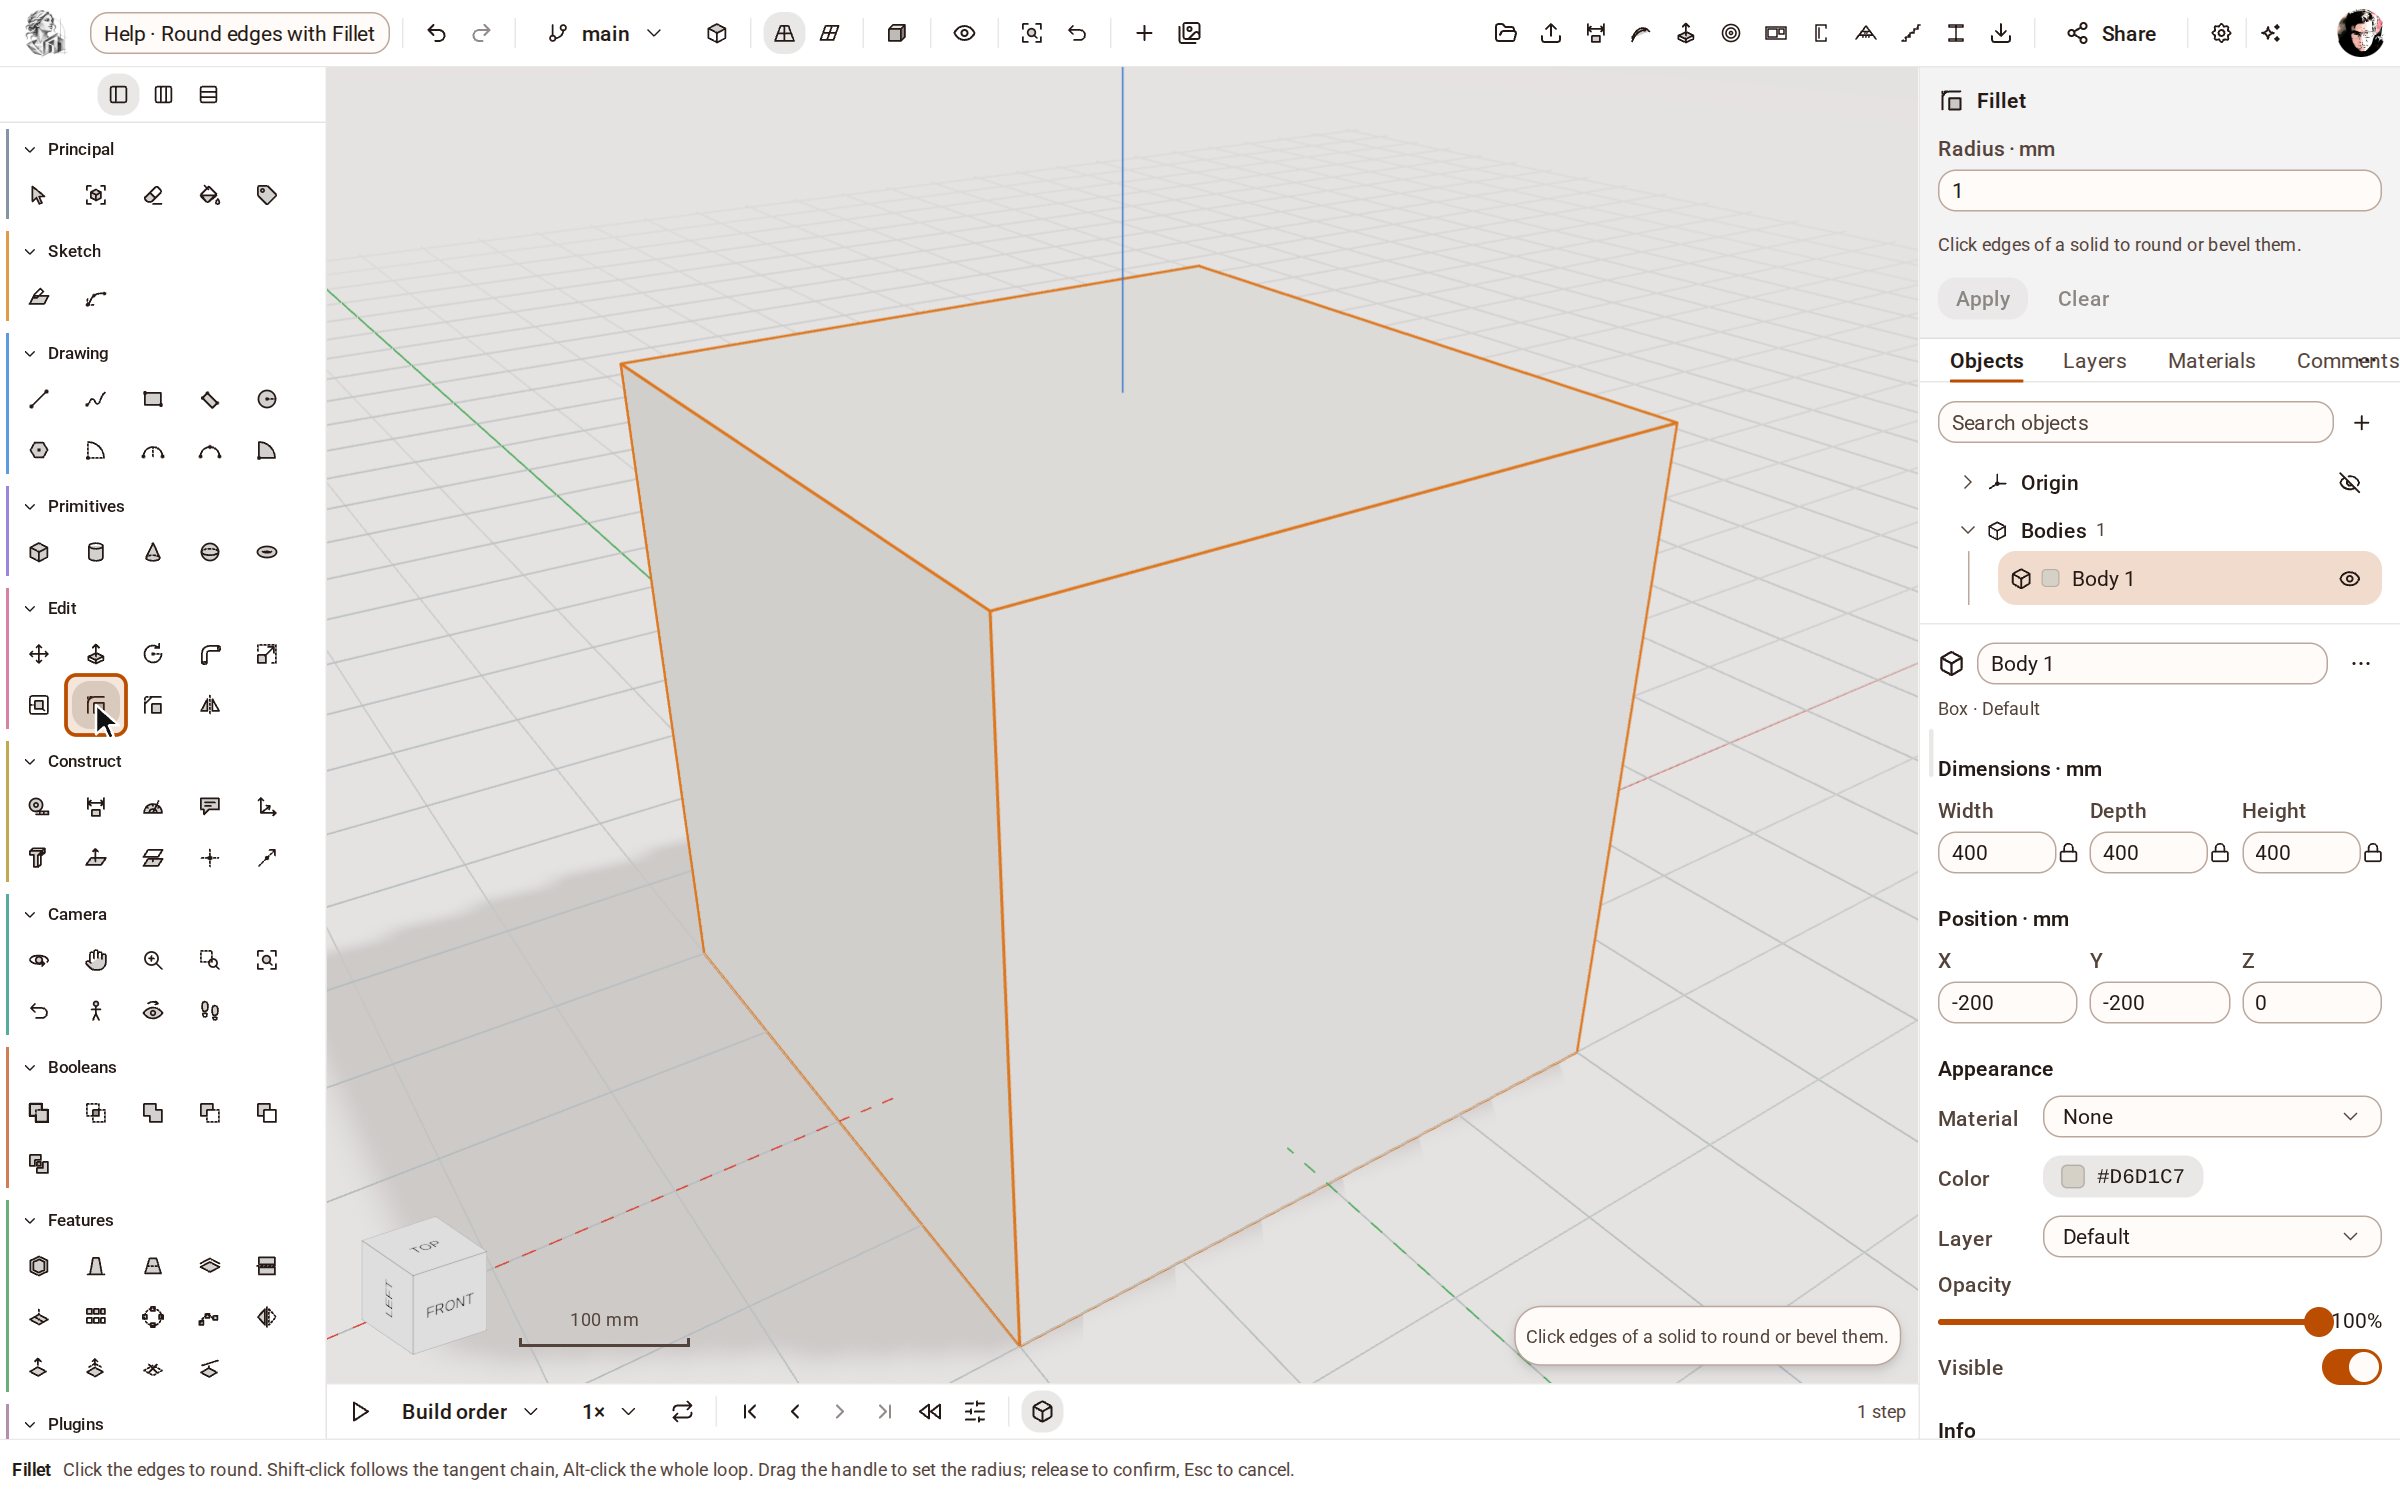The width and height of the screenshot is (2400, 1500).
Task: Open the main branch dropdown
Action: click(x=605, y=33)
